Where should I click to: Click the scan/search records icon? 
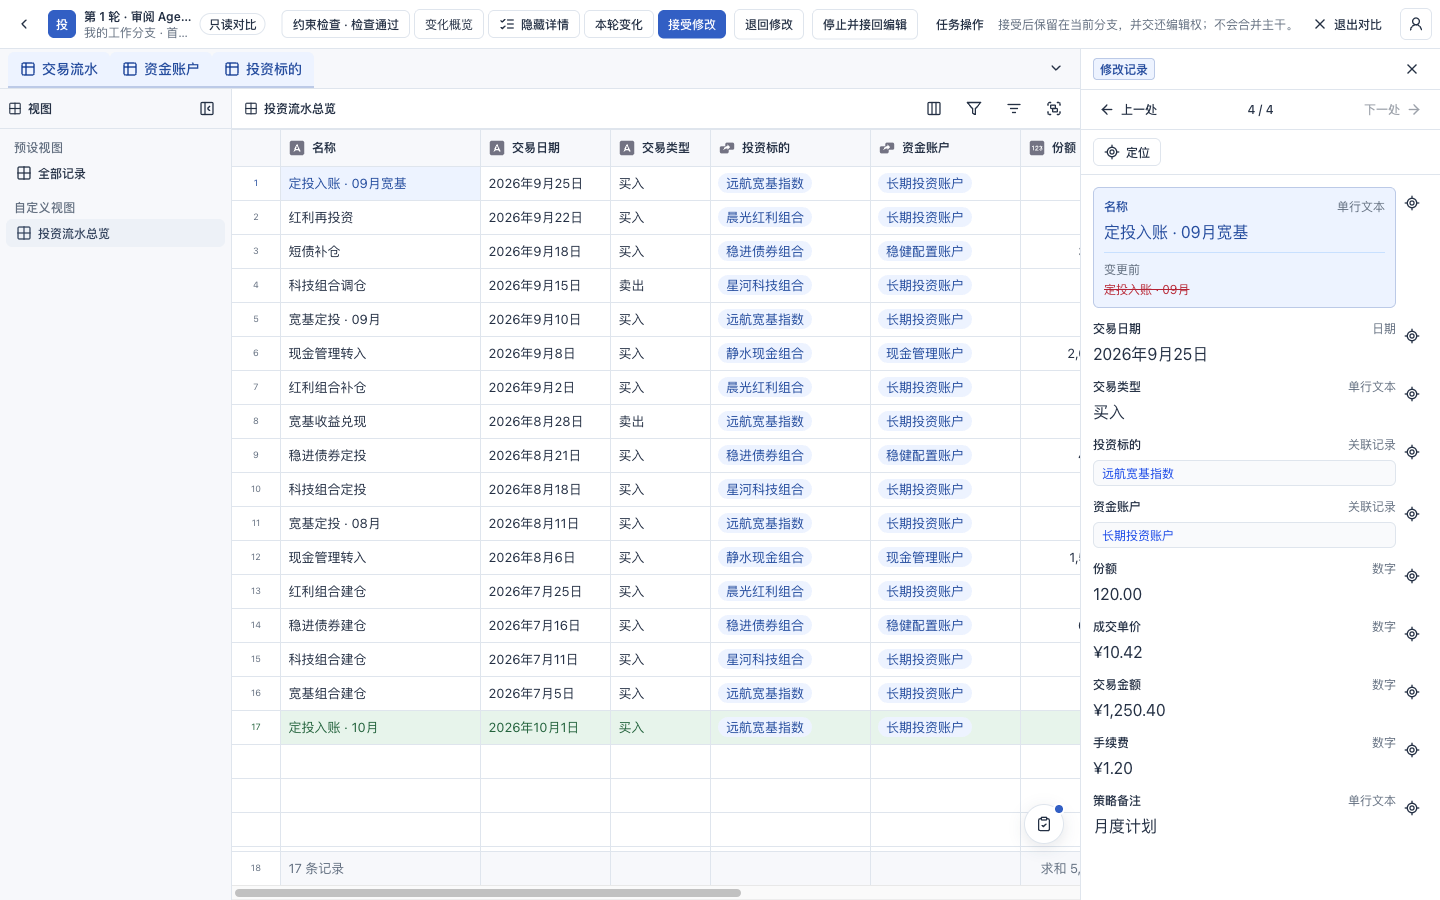click(x=1054, y=109)
